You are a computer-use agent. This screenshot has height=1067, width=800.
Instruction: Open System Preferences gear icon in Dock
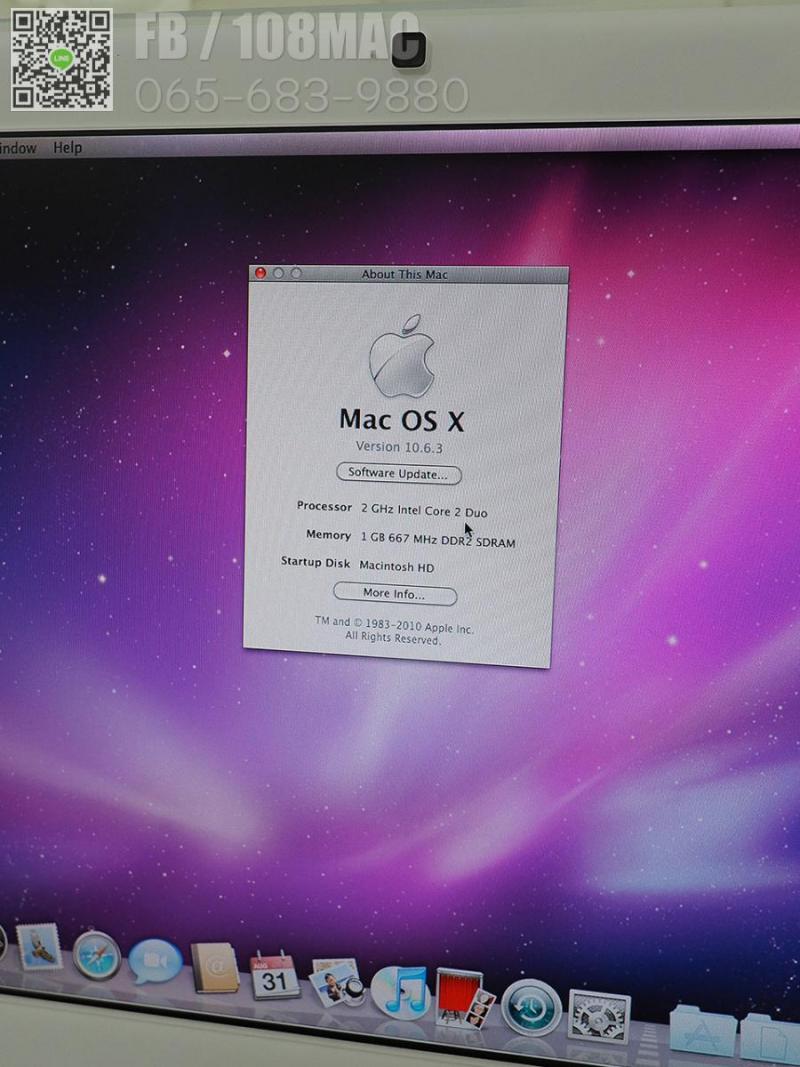(599, 1017)
